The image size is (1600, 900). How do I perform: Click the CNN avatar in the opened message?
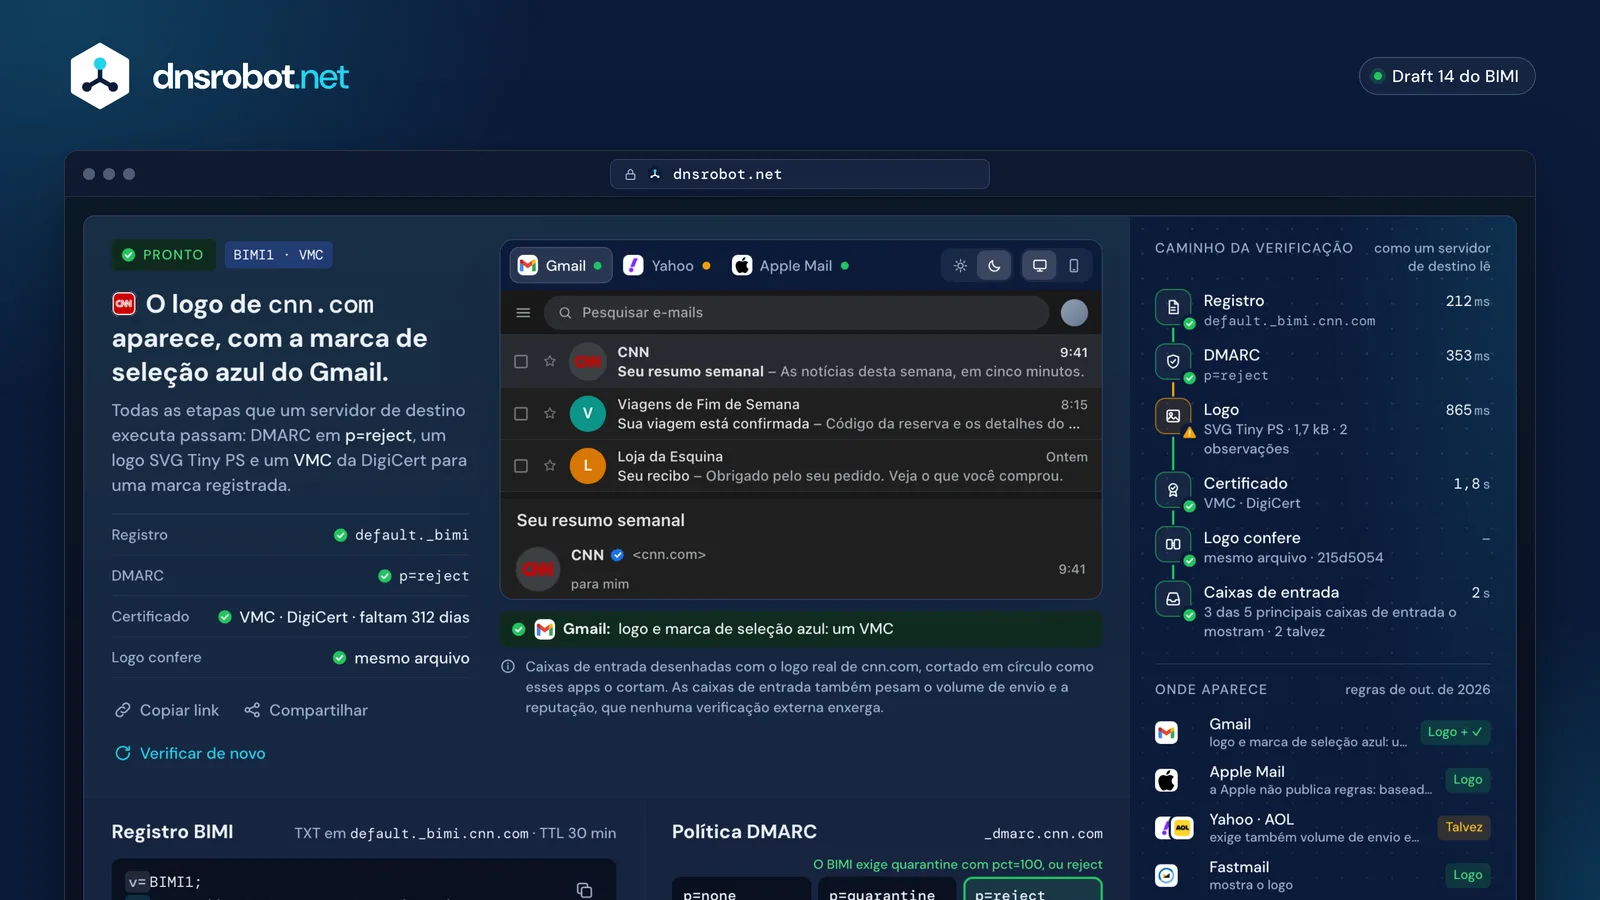[x=538, y=569]
